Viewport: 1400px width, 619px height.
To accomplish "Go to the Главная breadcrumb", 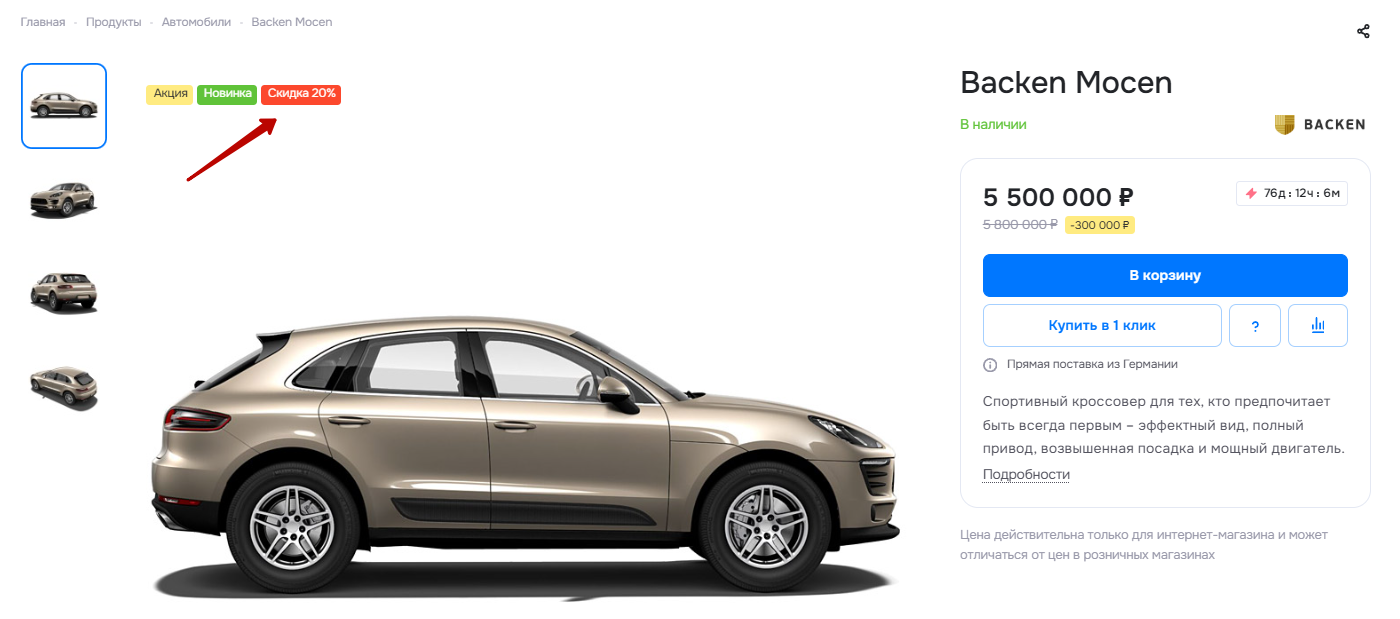I will (43, 22).
